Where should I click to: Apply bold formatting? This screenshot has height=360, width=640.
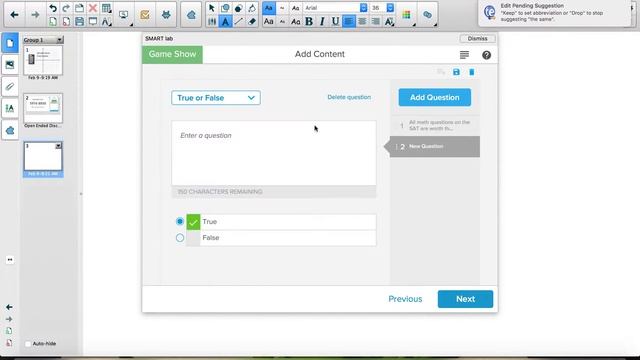[x=309, y=22]
